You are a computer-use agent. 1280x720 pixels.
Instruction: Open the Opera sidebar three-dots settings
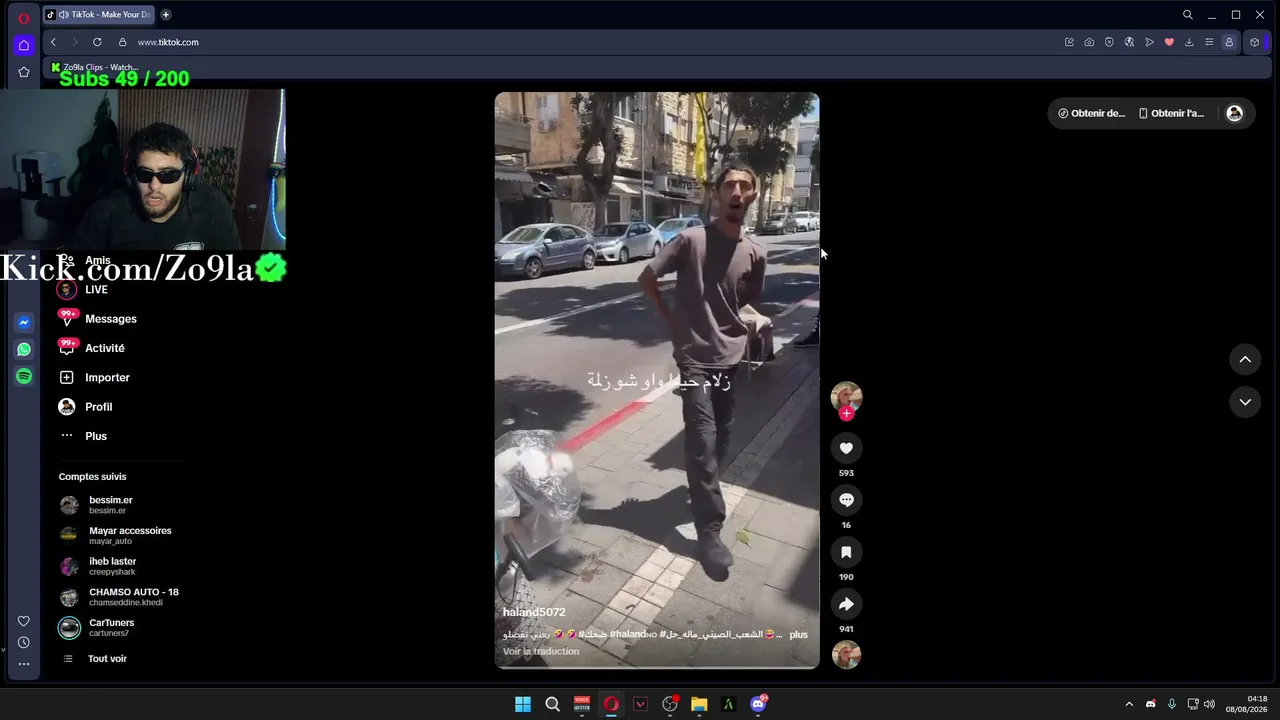click(x=24, y=664)
